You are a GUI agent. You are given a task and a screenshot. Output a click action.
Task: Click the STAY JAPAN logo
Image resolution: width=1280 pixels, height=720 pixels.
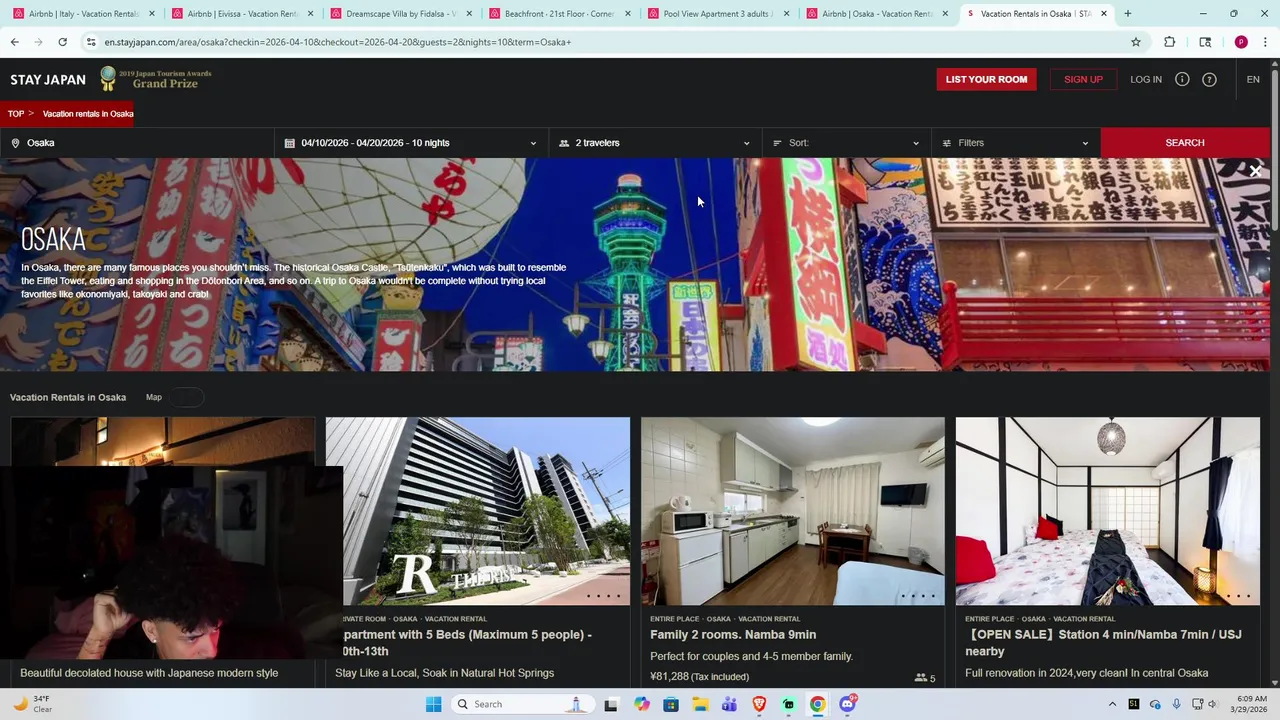[x=48, y=79]
